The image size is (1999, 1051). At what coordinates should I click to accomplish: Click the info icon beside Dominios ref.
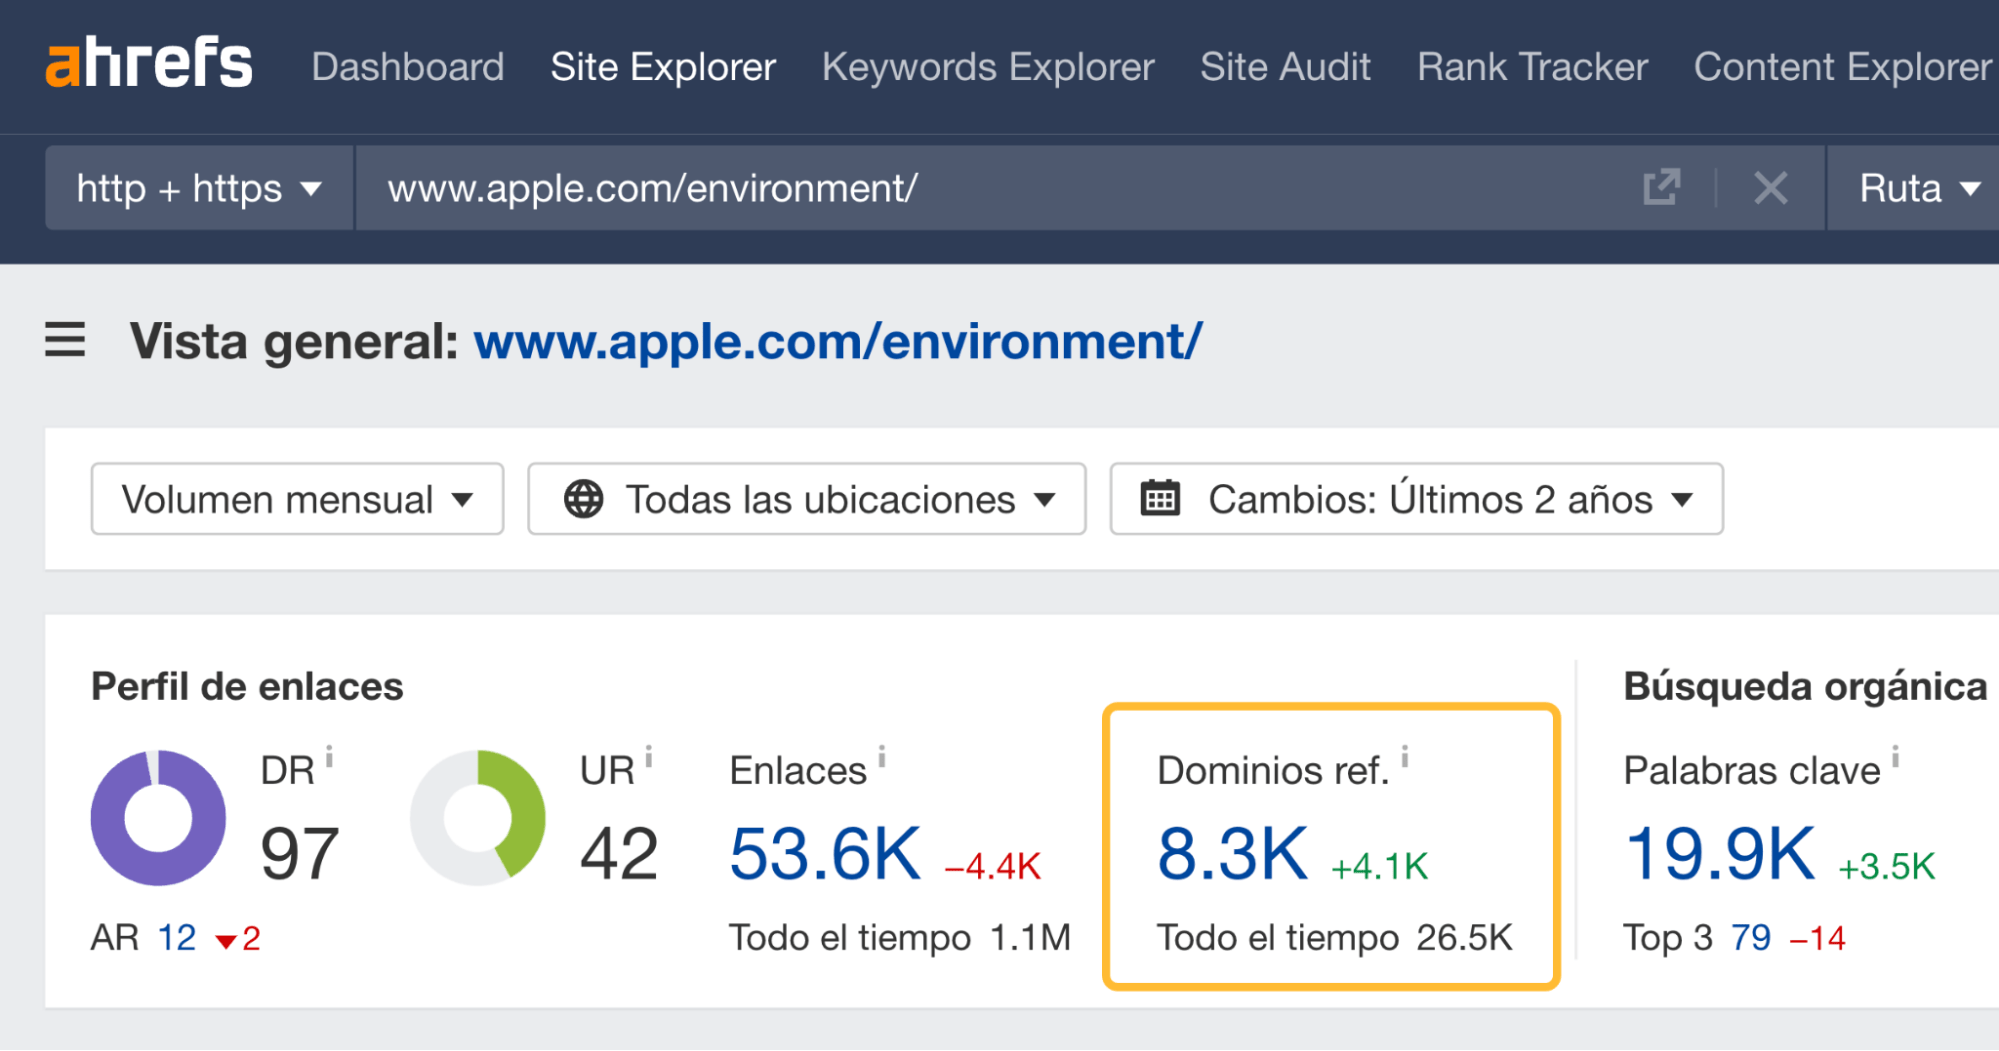point(1407,759)
